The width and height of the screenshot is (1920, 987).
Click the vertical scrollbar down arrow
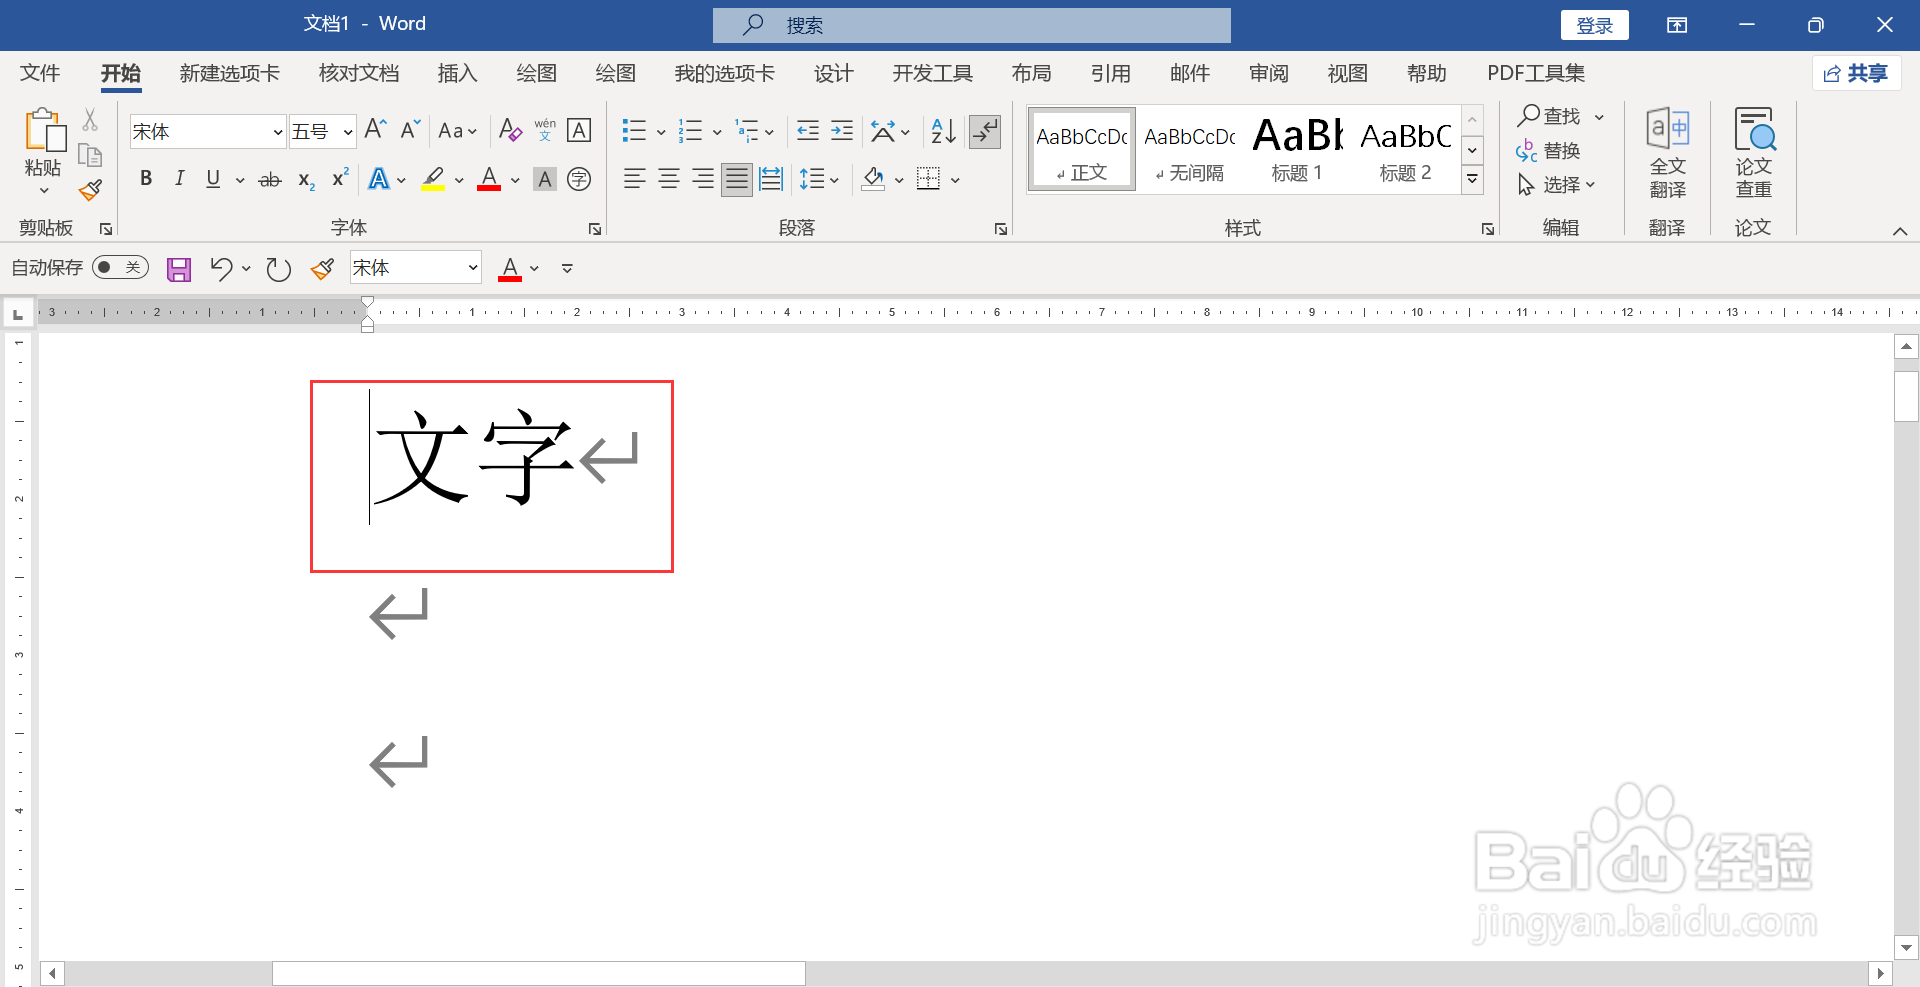(1906, 947)
